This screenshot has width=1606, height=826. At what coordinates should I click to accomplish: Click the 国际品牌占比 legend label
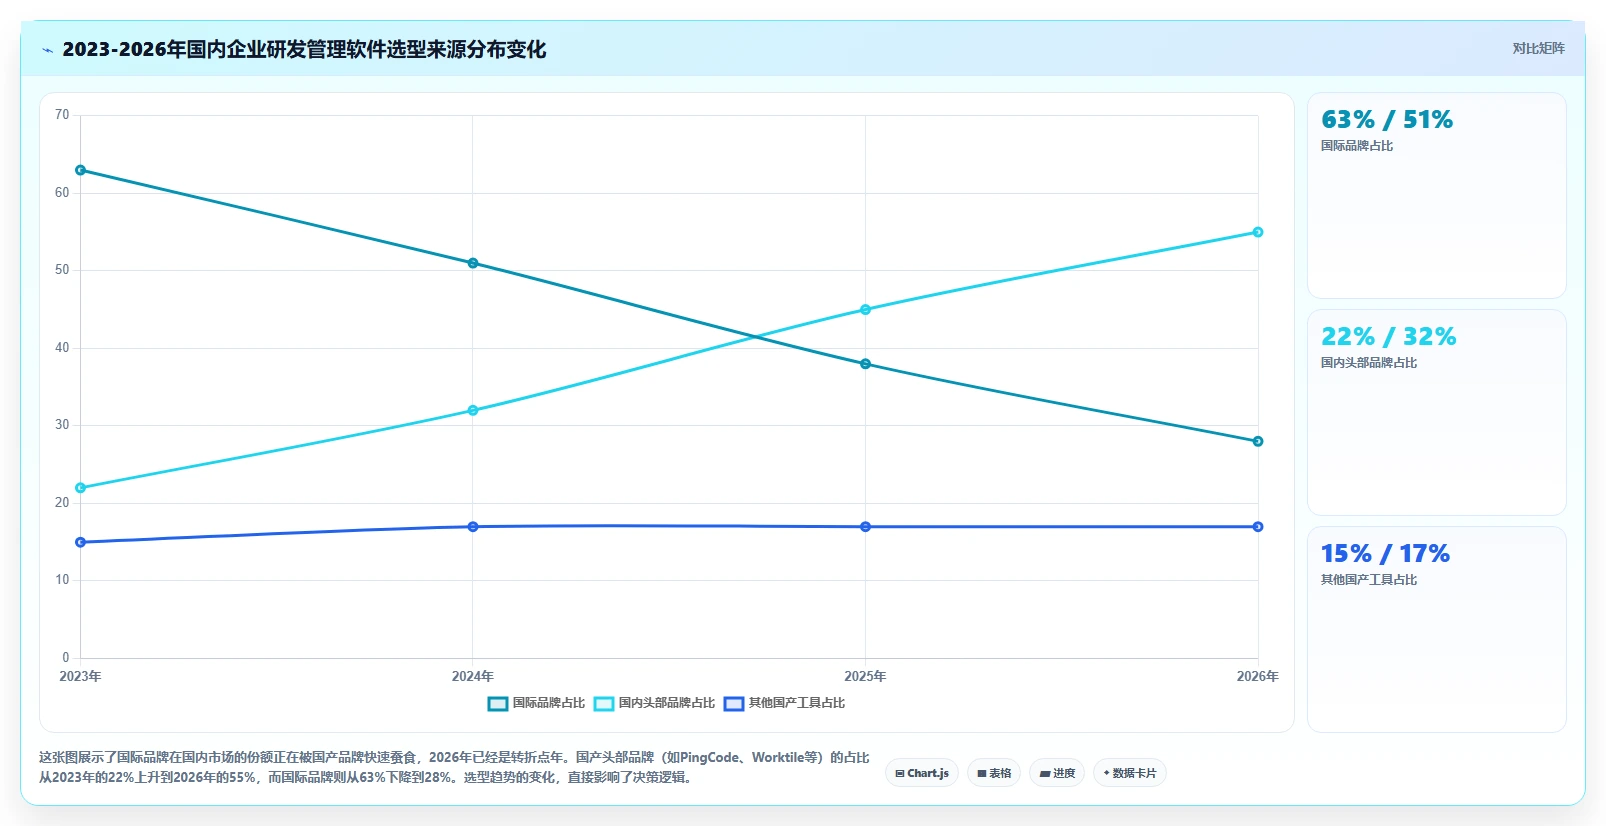(x=549, y=703)
